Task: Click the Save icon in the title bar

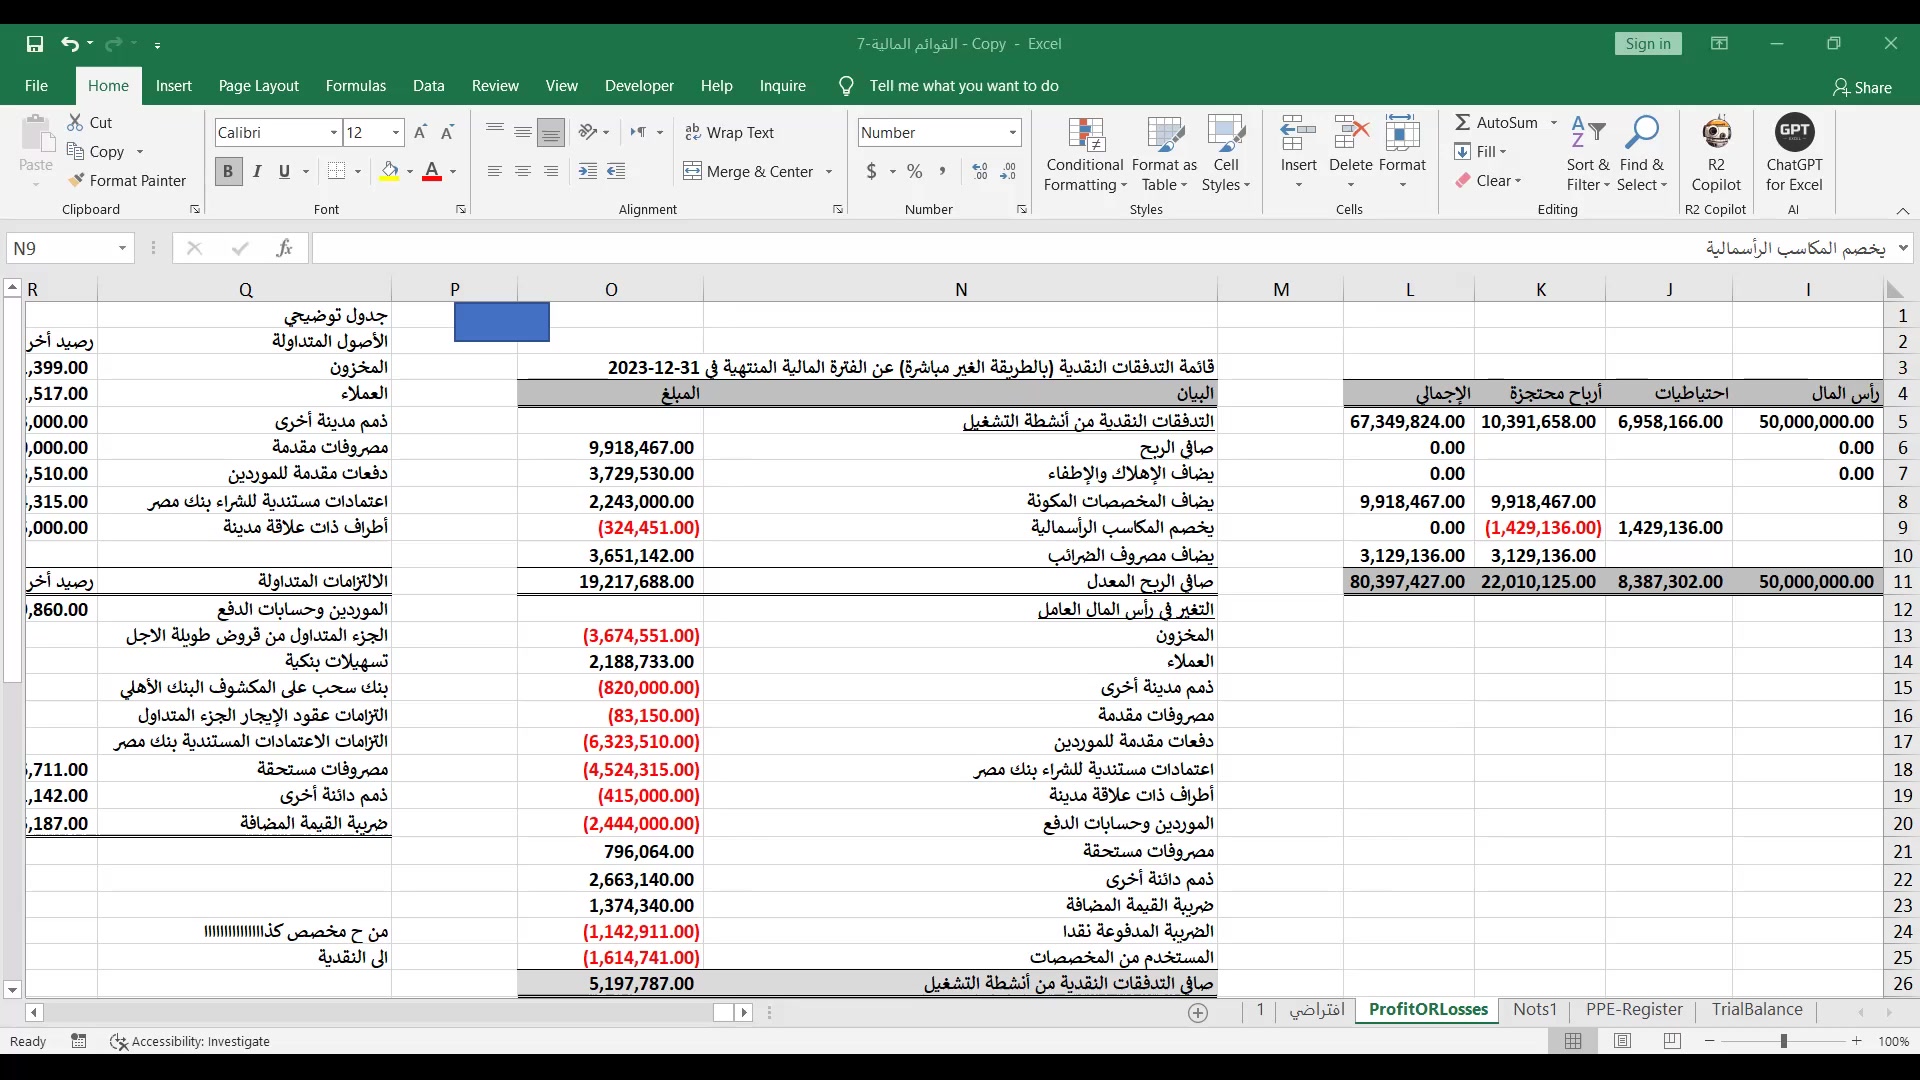Action: click(35, 44)
